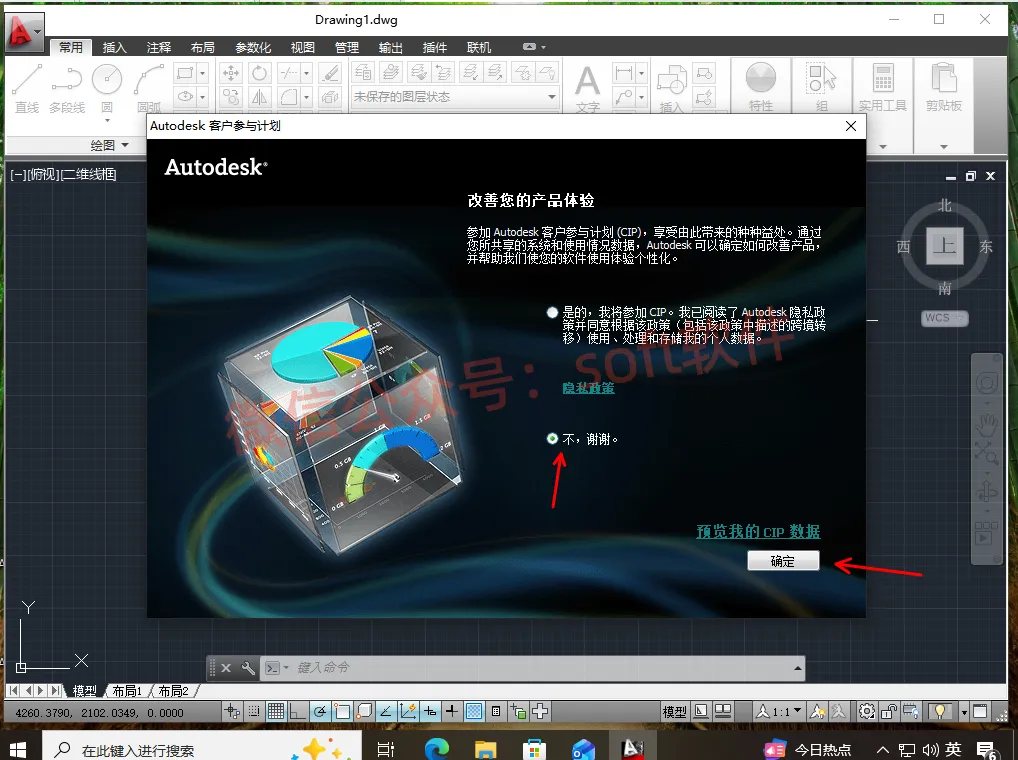This screenshot has height=760, width=1018.
Task: Toggle Polar tracking in status bar
Action: point(319,712)
